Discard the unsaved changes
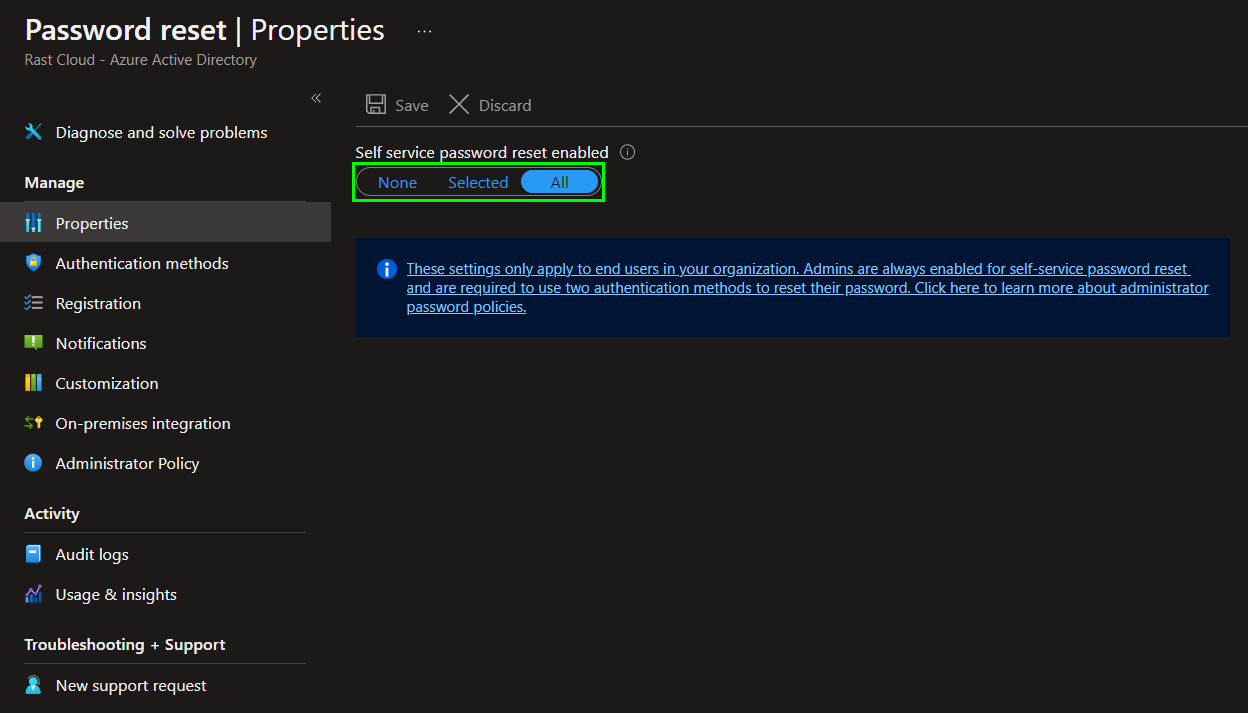Screen dimensions: 1248x713 click(x=490, y=105)
